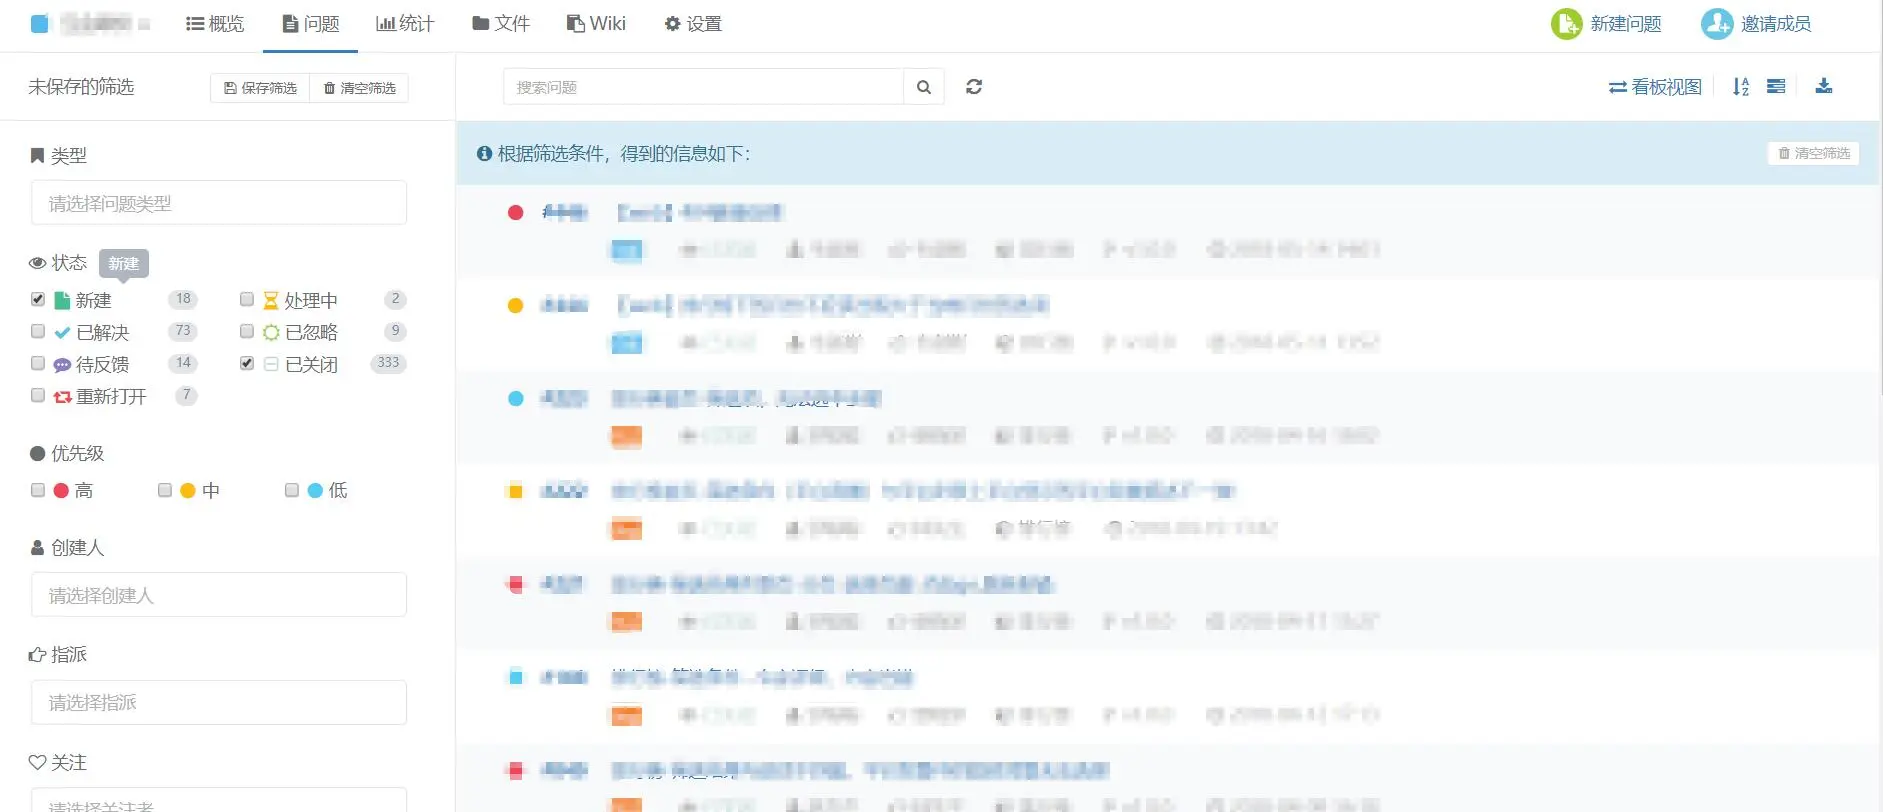Click the blue 低 priority dot
The height and width of the screenshot is (812, 1883).
pyautogui.click(x=315, y=490)
